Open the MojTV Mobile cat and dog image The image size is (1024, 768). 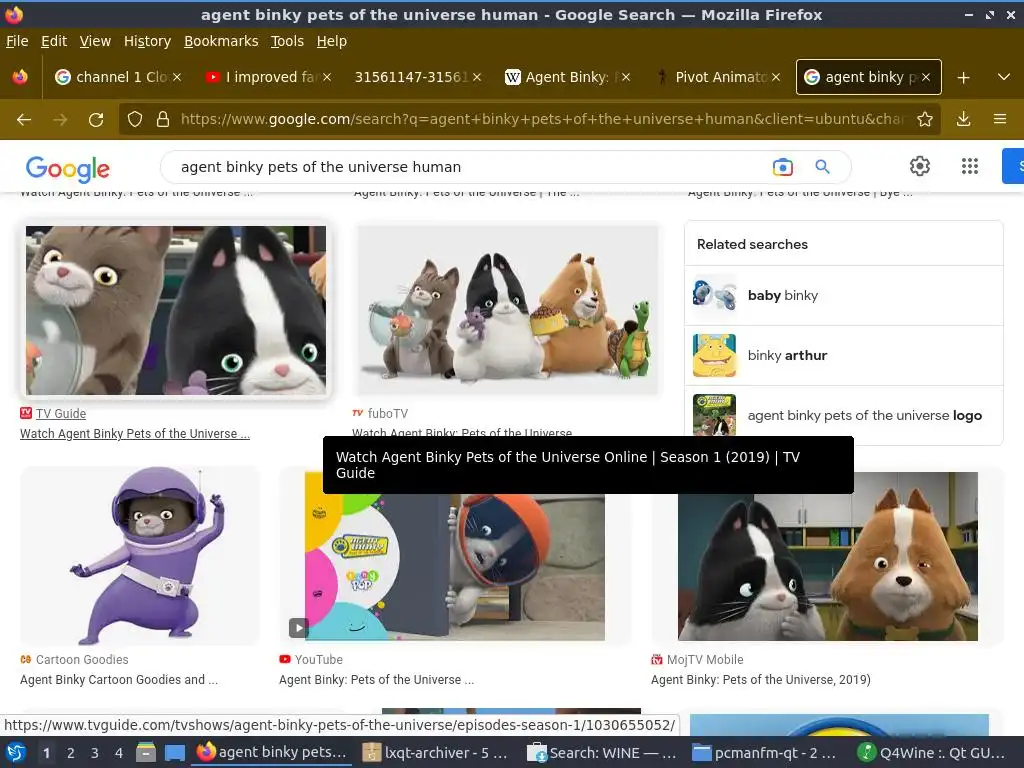827,556
